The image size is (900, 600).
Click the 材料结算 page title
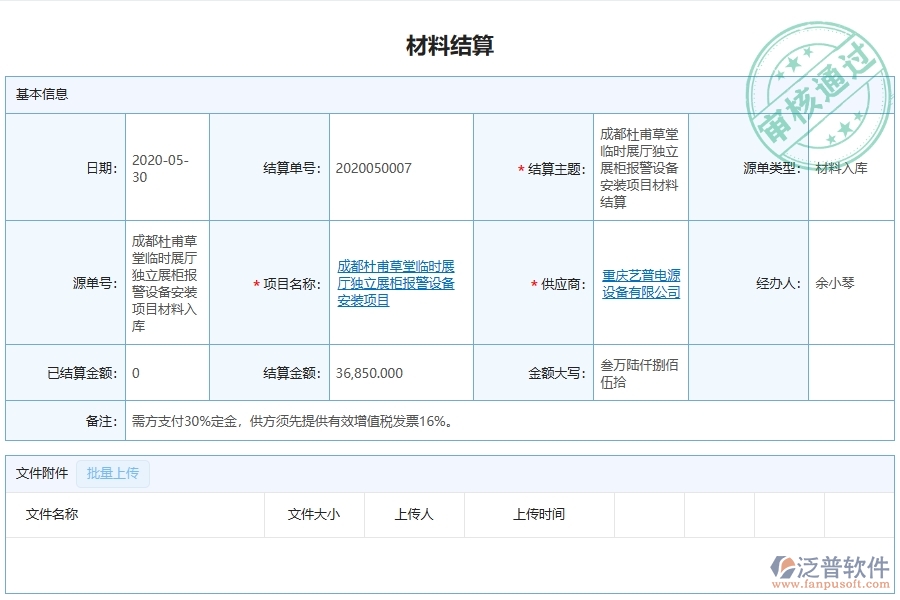click(x=452, y=42)
